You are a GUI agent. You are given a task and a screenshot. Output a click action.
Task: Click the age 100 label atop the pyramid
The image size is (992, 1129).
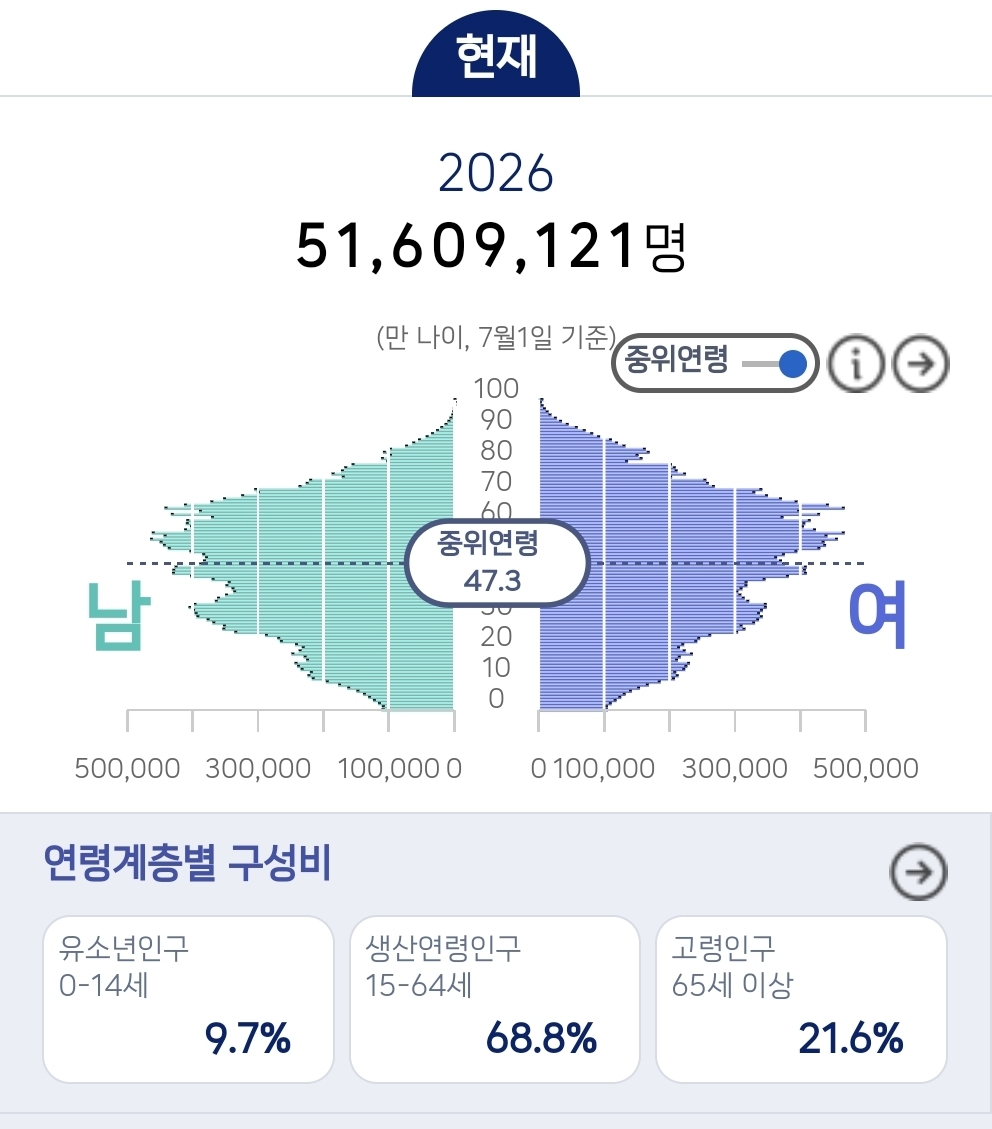pyautogui.click(x=496, y=388)
